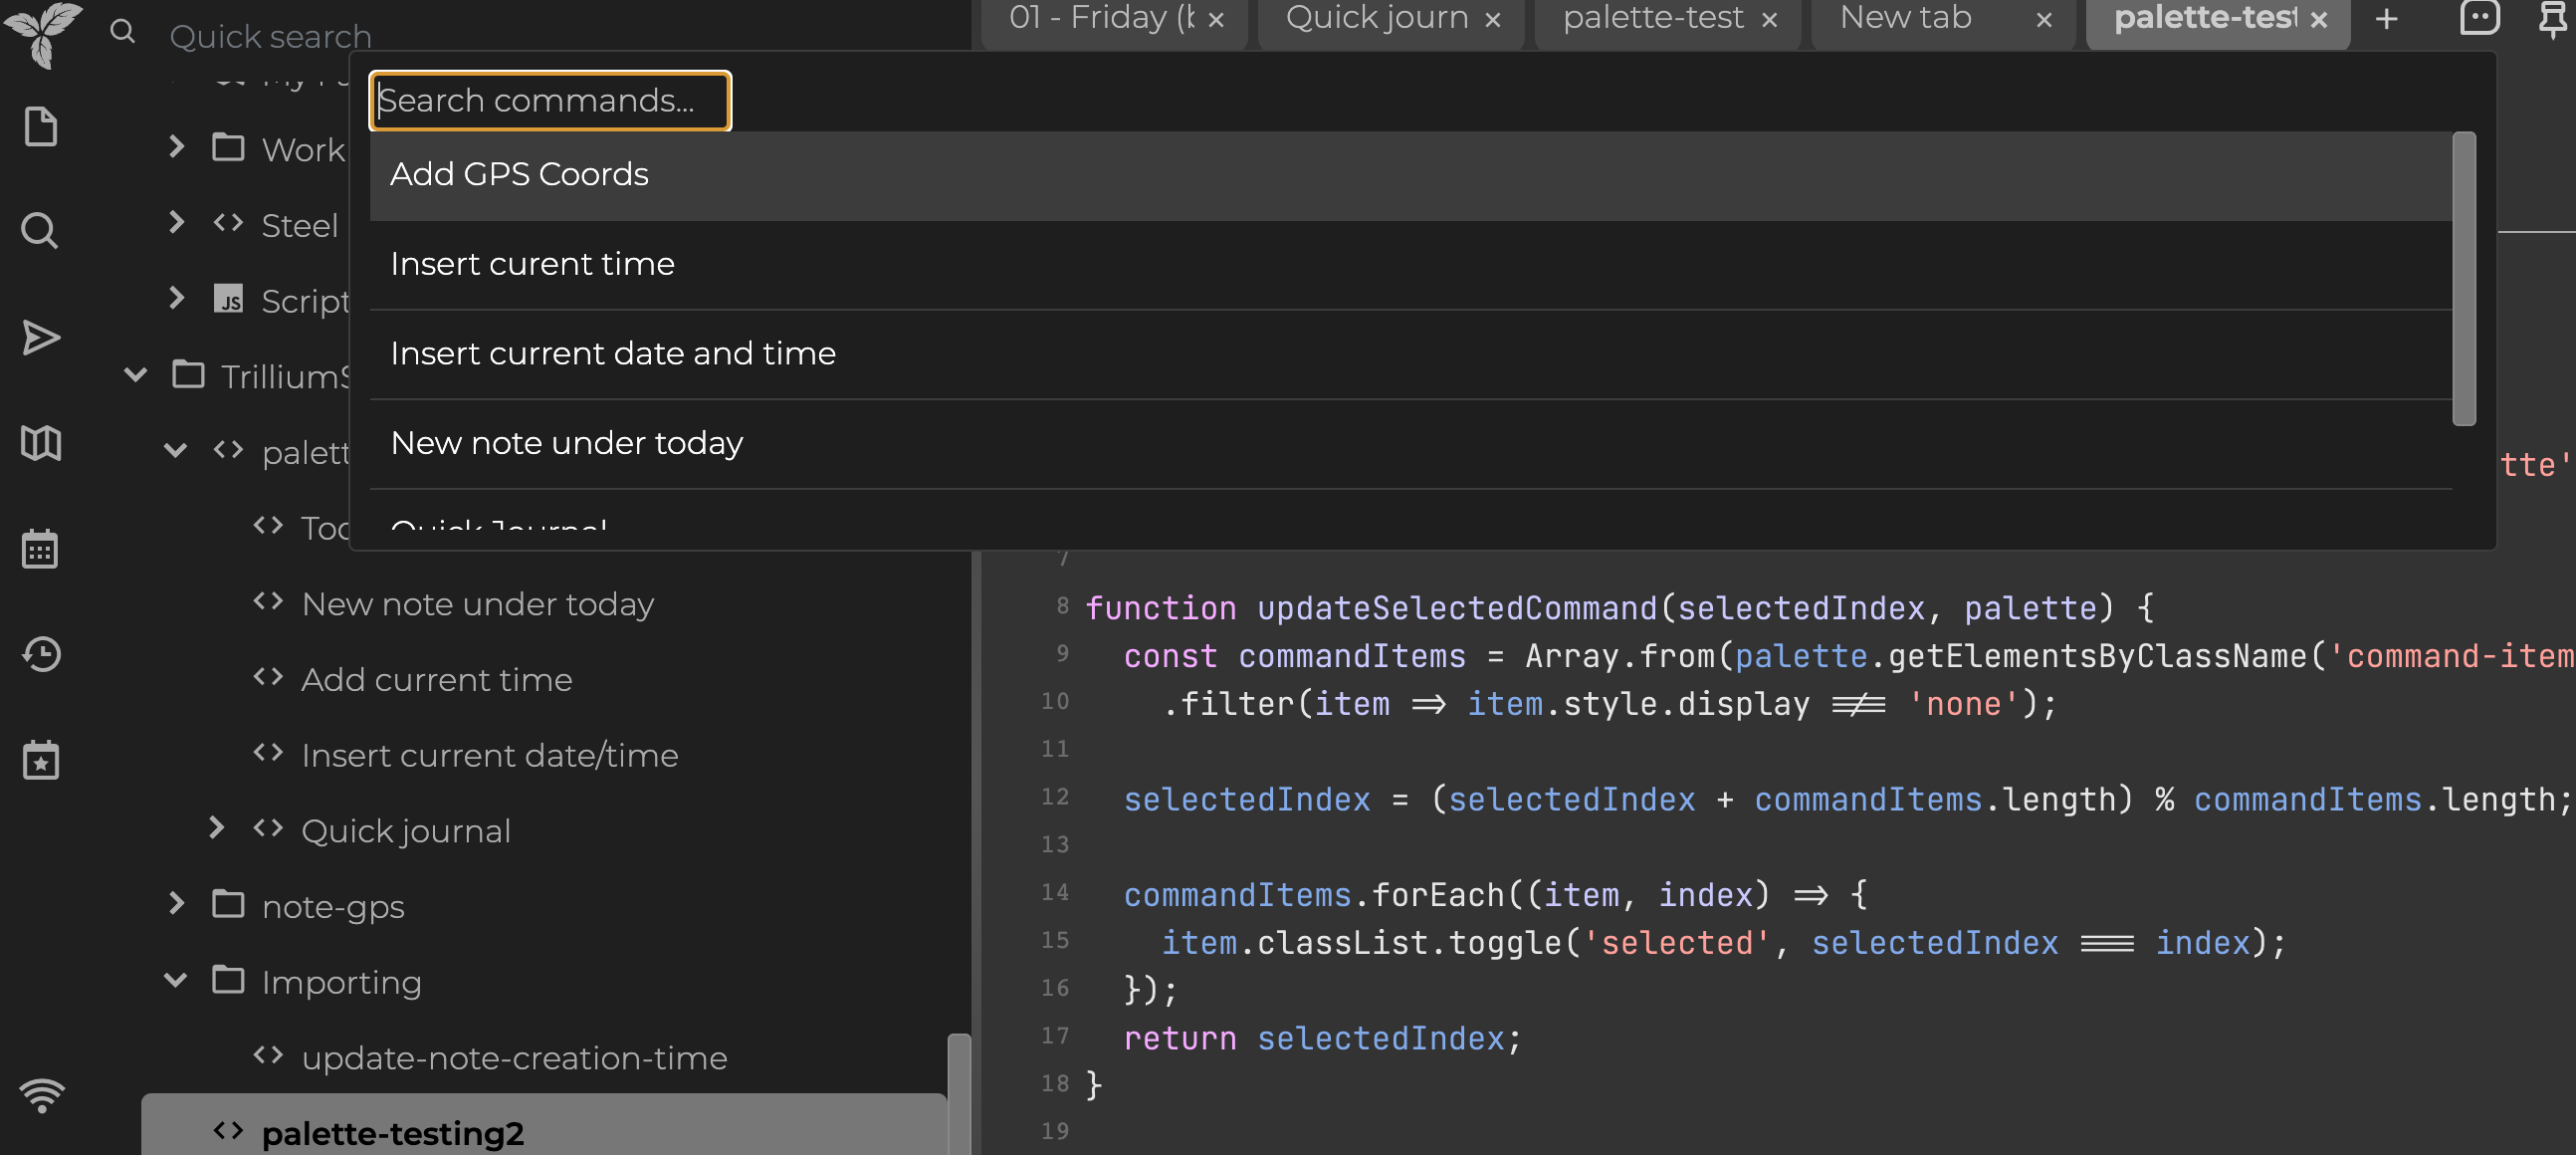This screenshot has width=2576, height=1155.
Task: Switch to Quick journal tab
Action: (x=1376, y=18)
